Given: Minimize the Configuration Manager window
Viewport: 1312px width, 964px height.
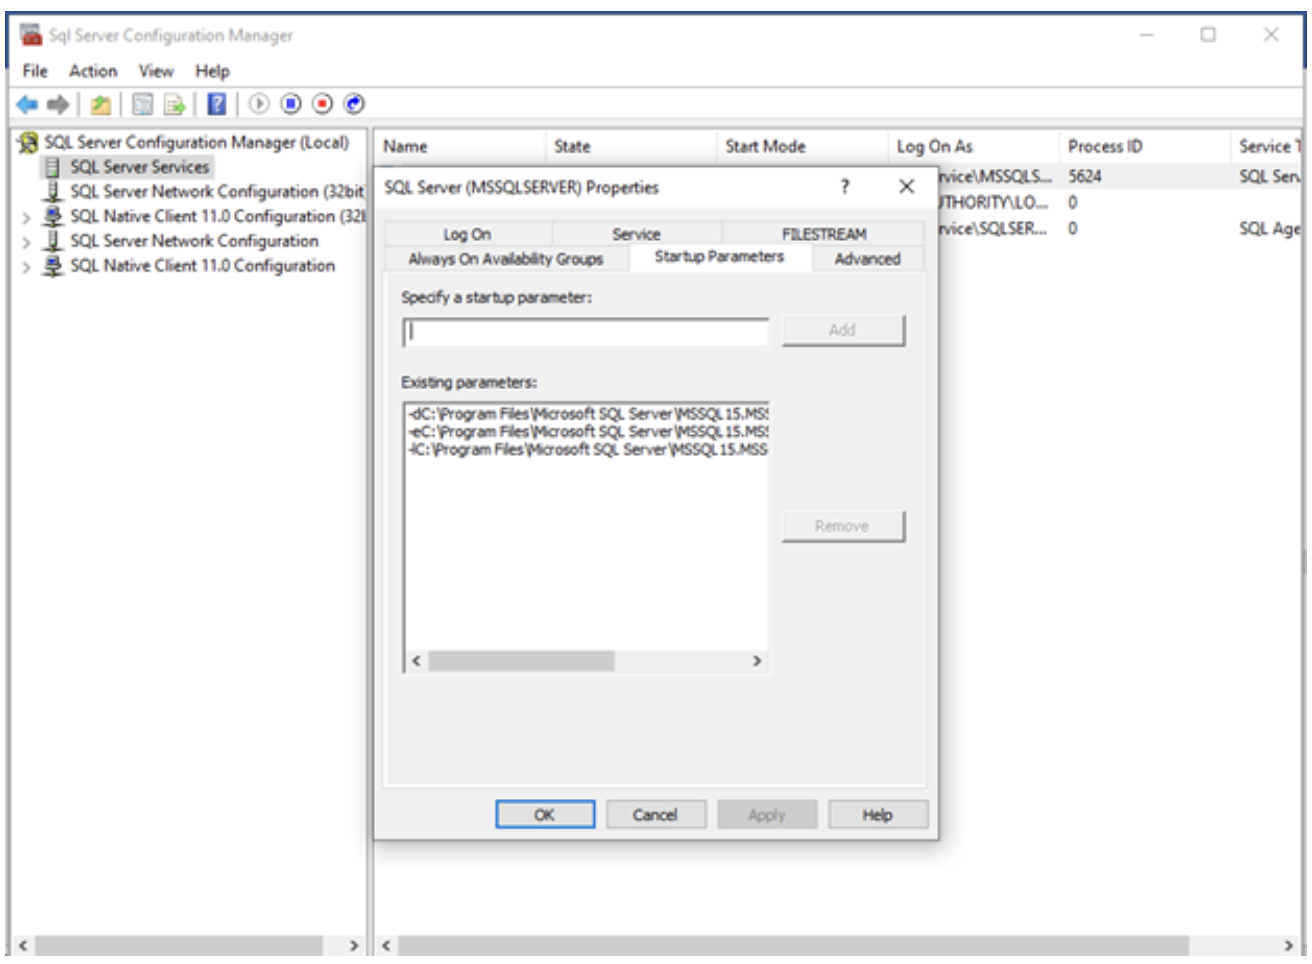Looking at the screenshot, I should coord(1147,35).
